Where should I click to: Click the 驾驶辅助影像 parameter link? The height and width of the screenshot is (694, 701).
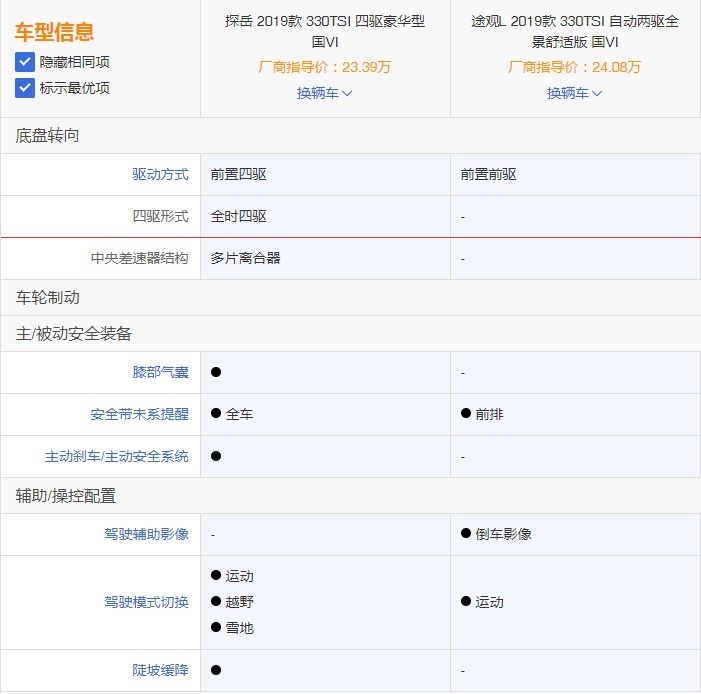click(147, 534)
